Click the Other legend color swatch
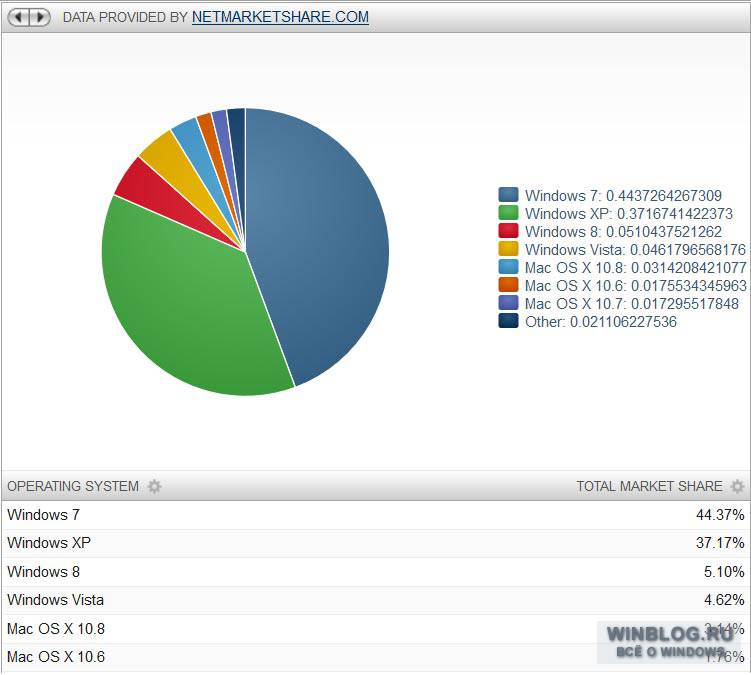The image size is (751, 675). tap(508, 321)
